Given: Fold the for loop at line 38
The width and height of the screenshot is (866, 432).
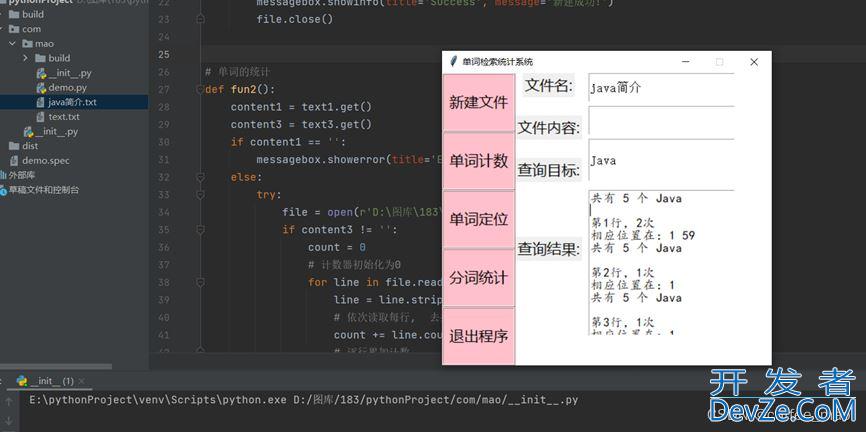Looking at the screenshot, I should tap(200, 282).
